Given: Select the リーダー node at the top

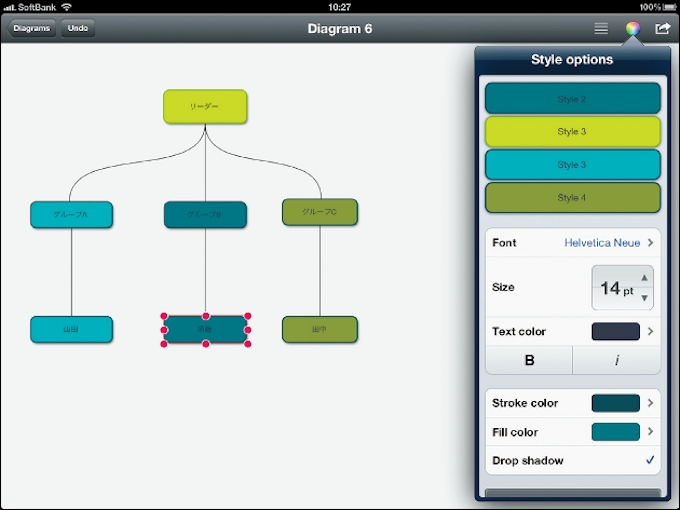Looking at the screenshot, I should [205, 106].
